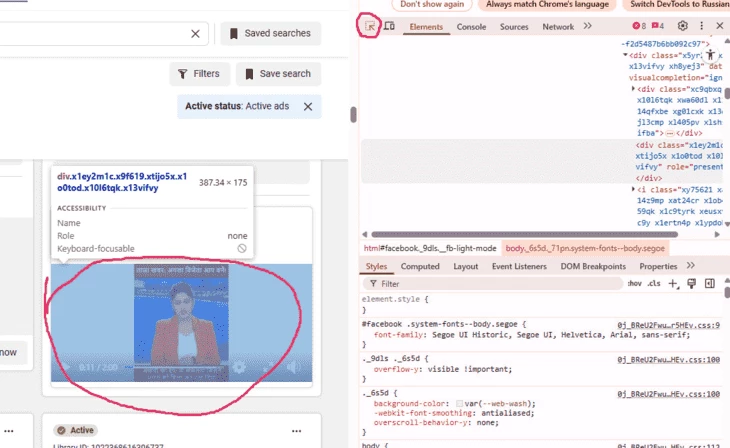Mute the ad video volume
Screen dimensions: 730x448
pyautogui.click(x=294, y=367)
